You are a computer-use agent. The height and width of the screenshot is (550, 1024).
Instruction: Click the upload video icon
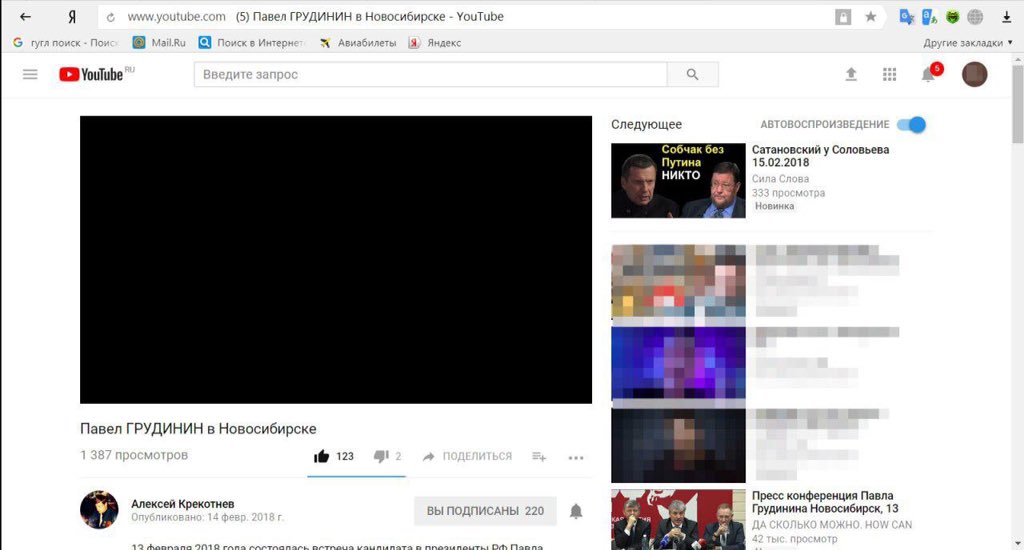851,75
